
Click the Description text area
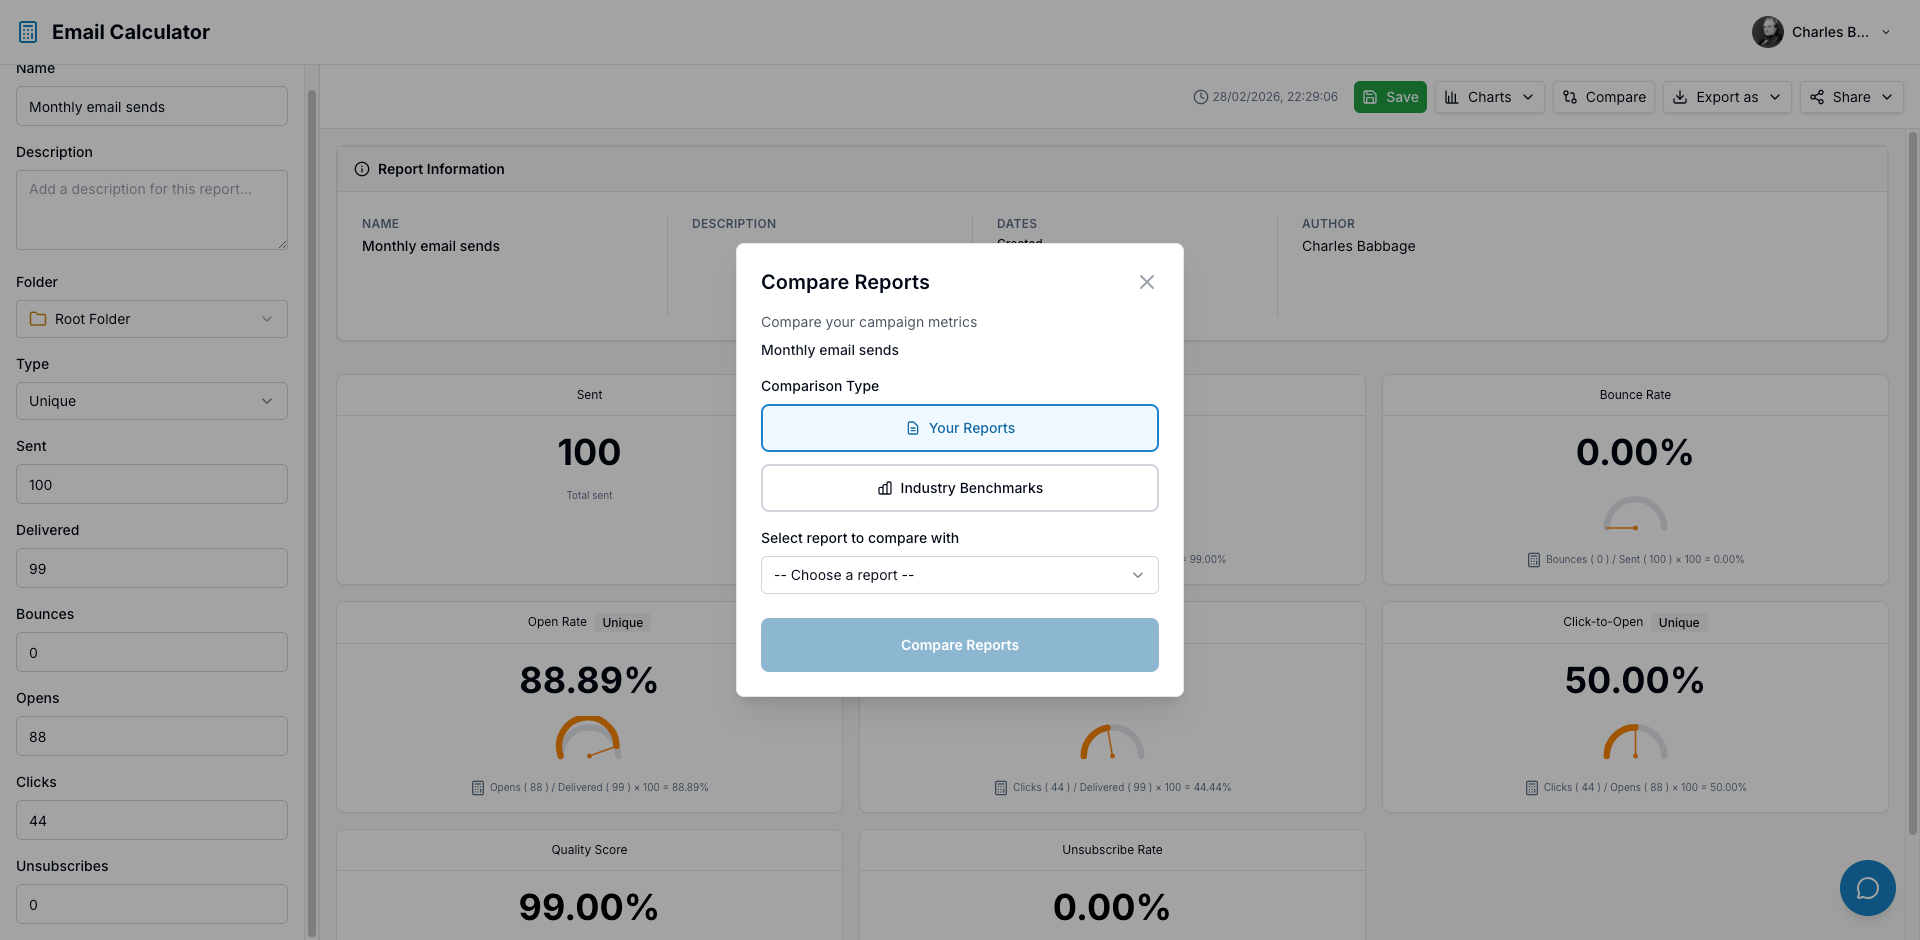tap(151, 210)
